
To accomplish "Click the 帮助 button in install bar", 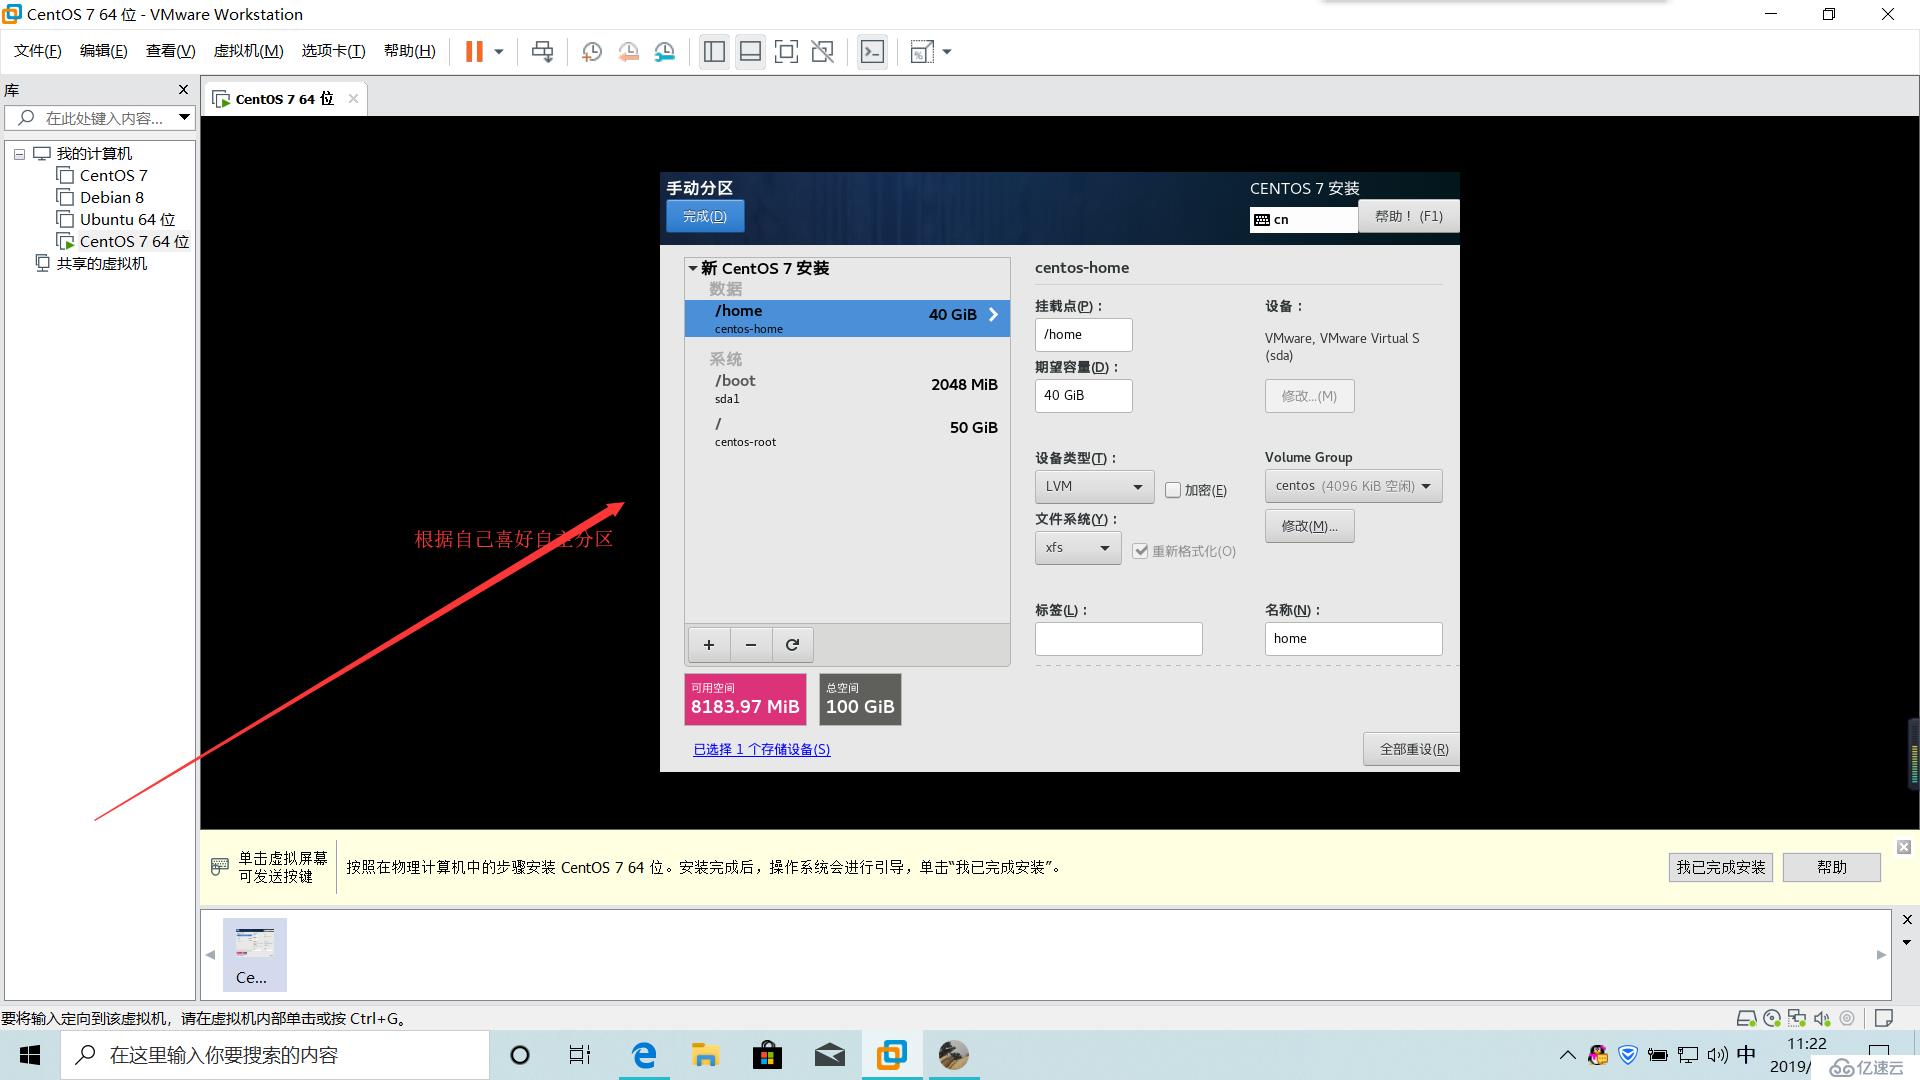I will (1831, 867).
